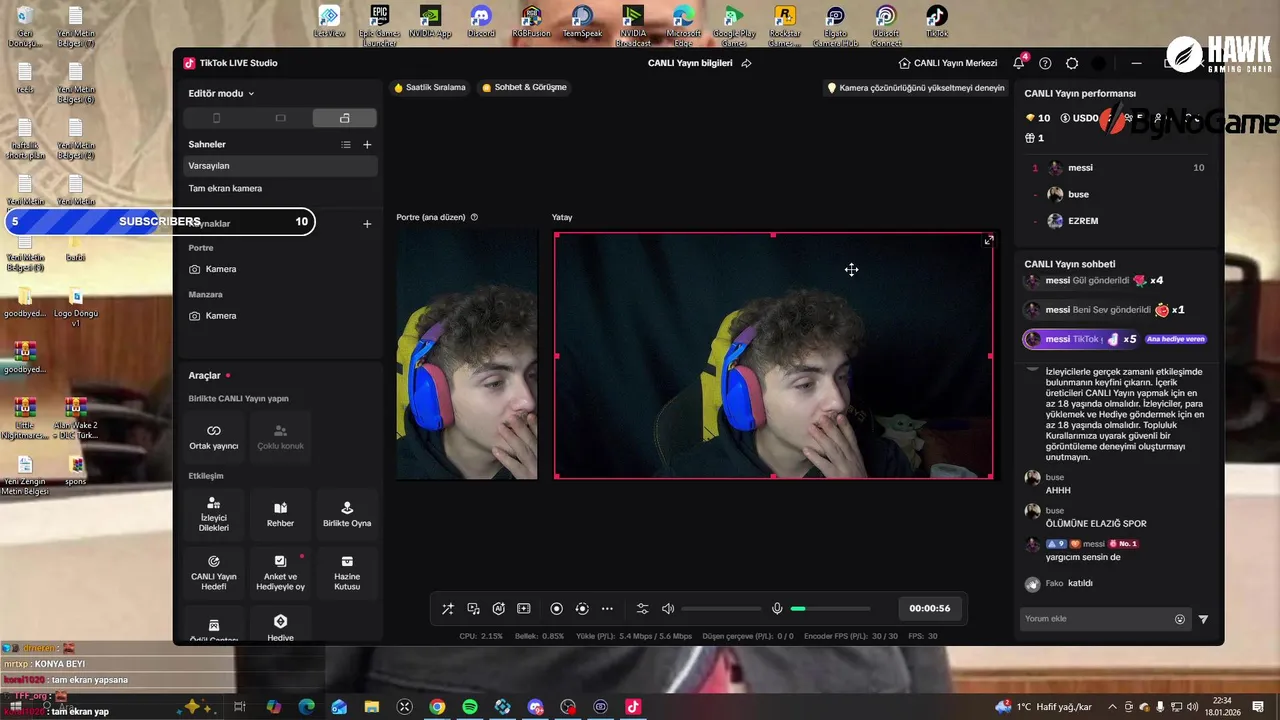1280x720 pixels.
Task: Add a new scene with Sahneler plus
Action: point(367,144)
